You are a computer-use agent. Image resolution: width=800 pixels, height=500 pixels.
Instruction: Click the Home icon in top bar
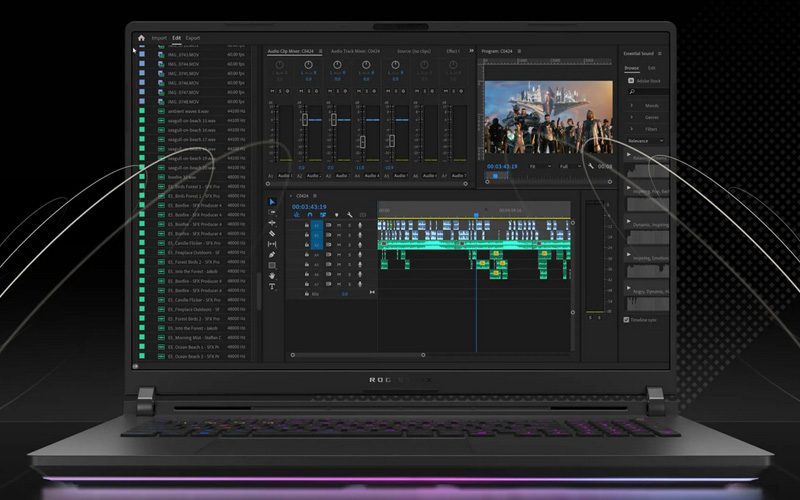pyautogui.click(x=141, y=38)
